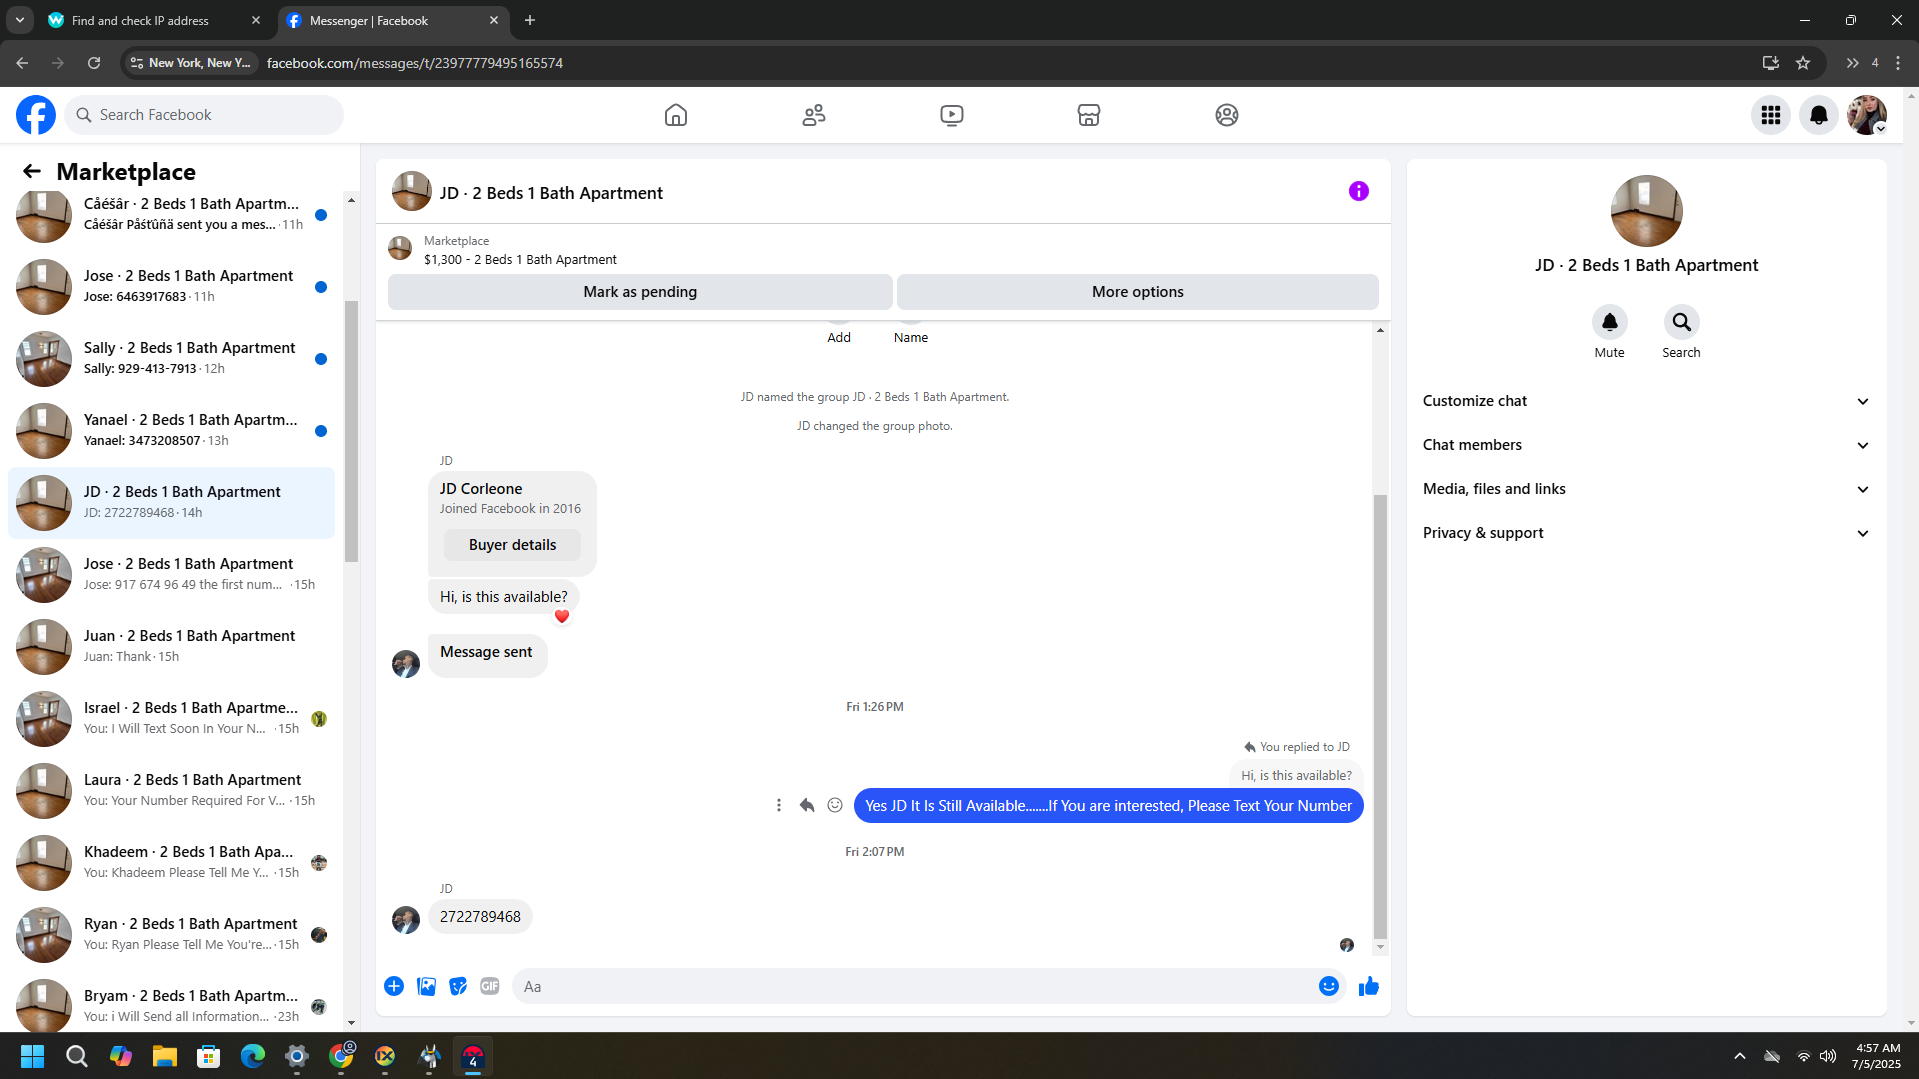Reload the page
The width and height of the screenshot is (1919, 1079).
(94, 63)
